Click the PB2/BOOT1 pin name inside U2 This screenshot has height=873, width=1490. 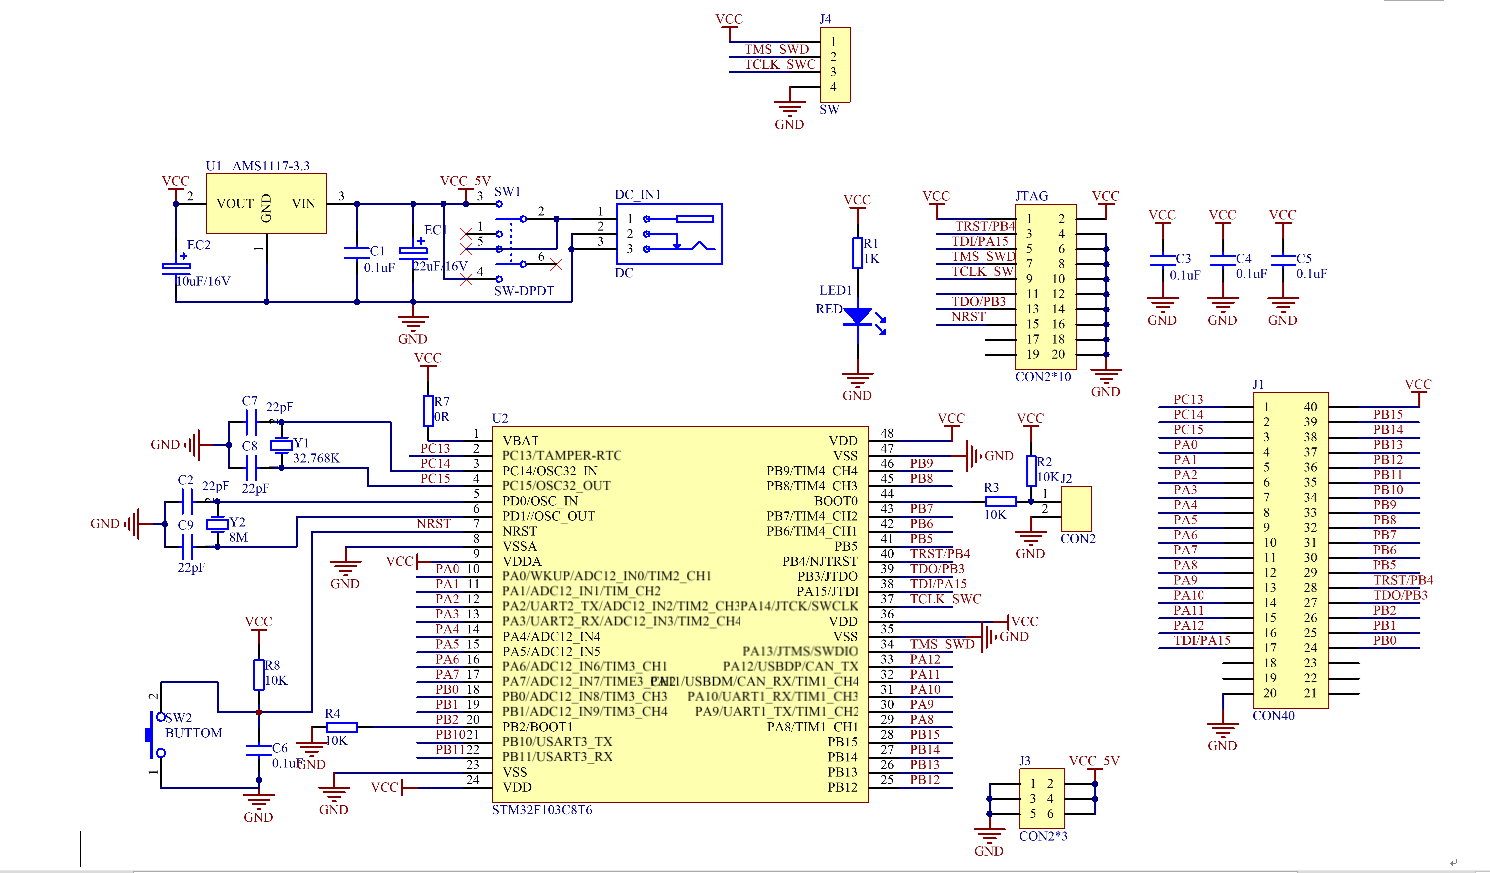pyautogui.click(x=537, y=726)
